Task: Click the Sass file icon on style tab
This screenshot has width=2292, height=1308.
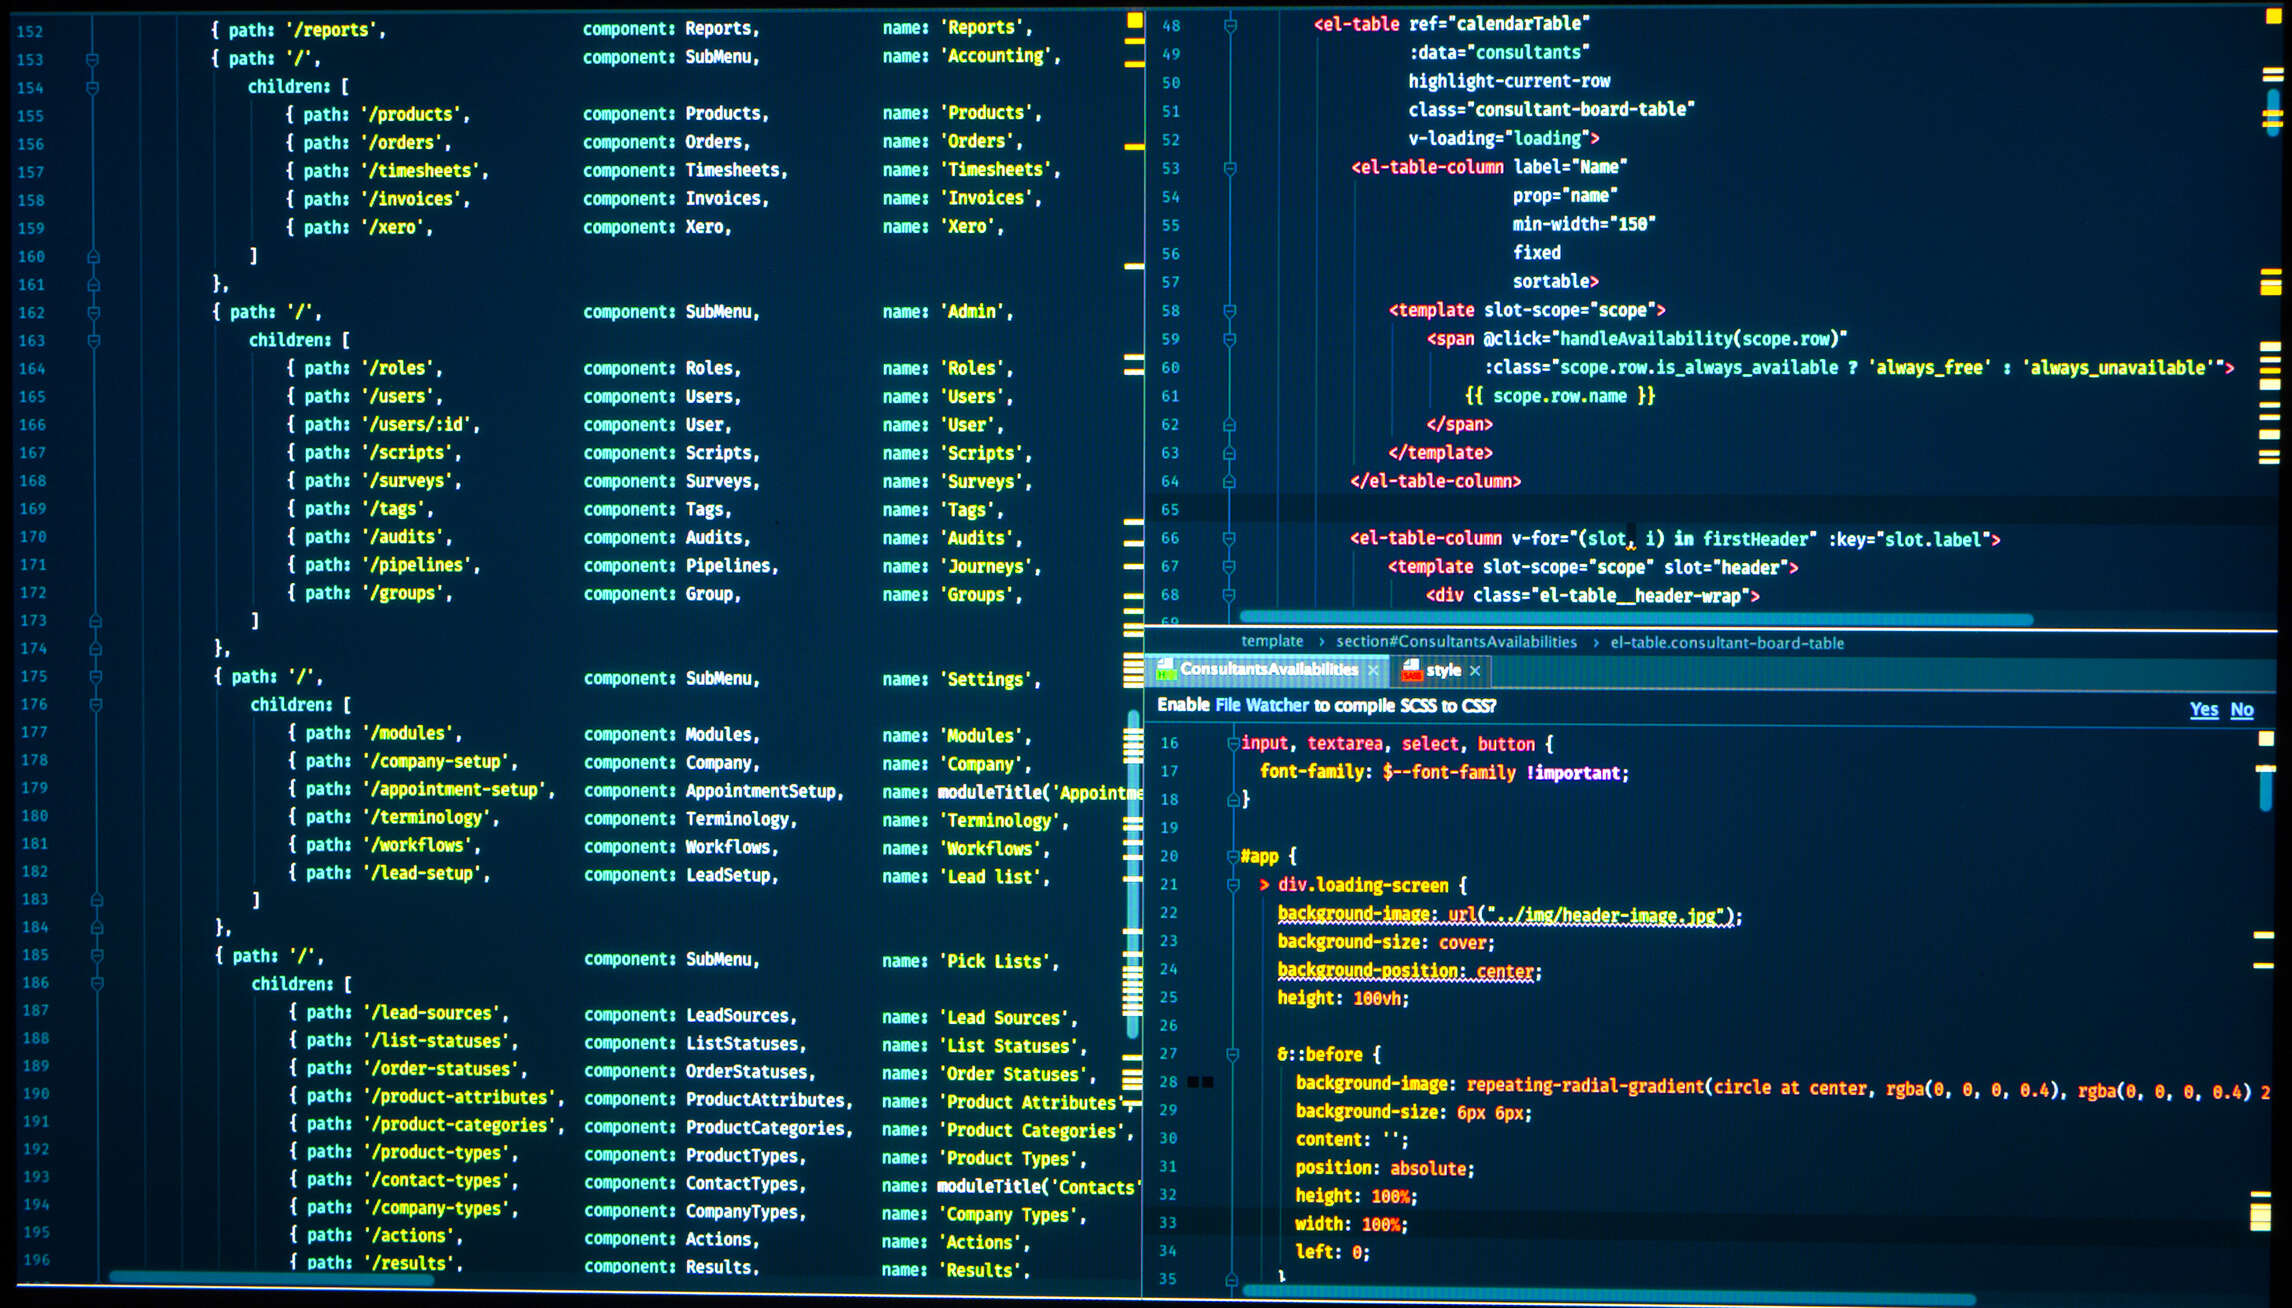Action: pyautogui.click(x=1412, y=670)
